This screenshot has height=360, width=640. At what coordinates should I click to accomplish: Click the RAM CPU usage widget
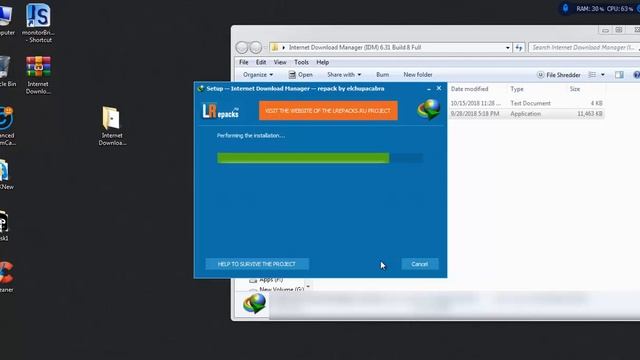pos(604,9)
